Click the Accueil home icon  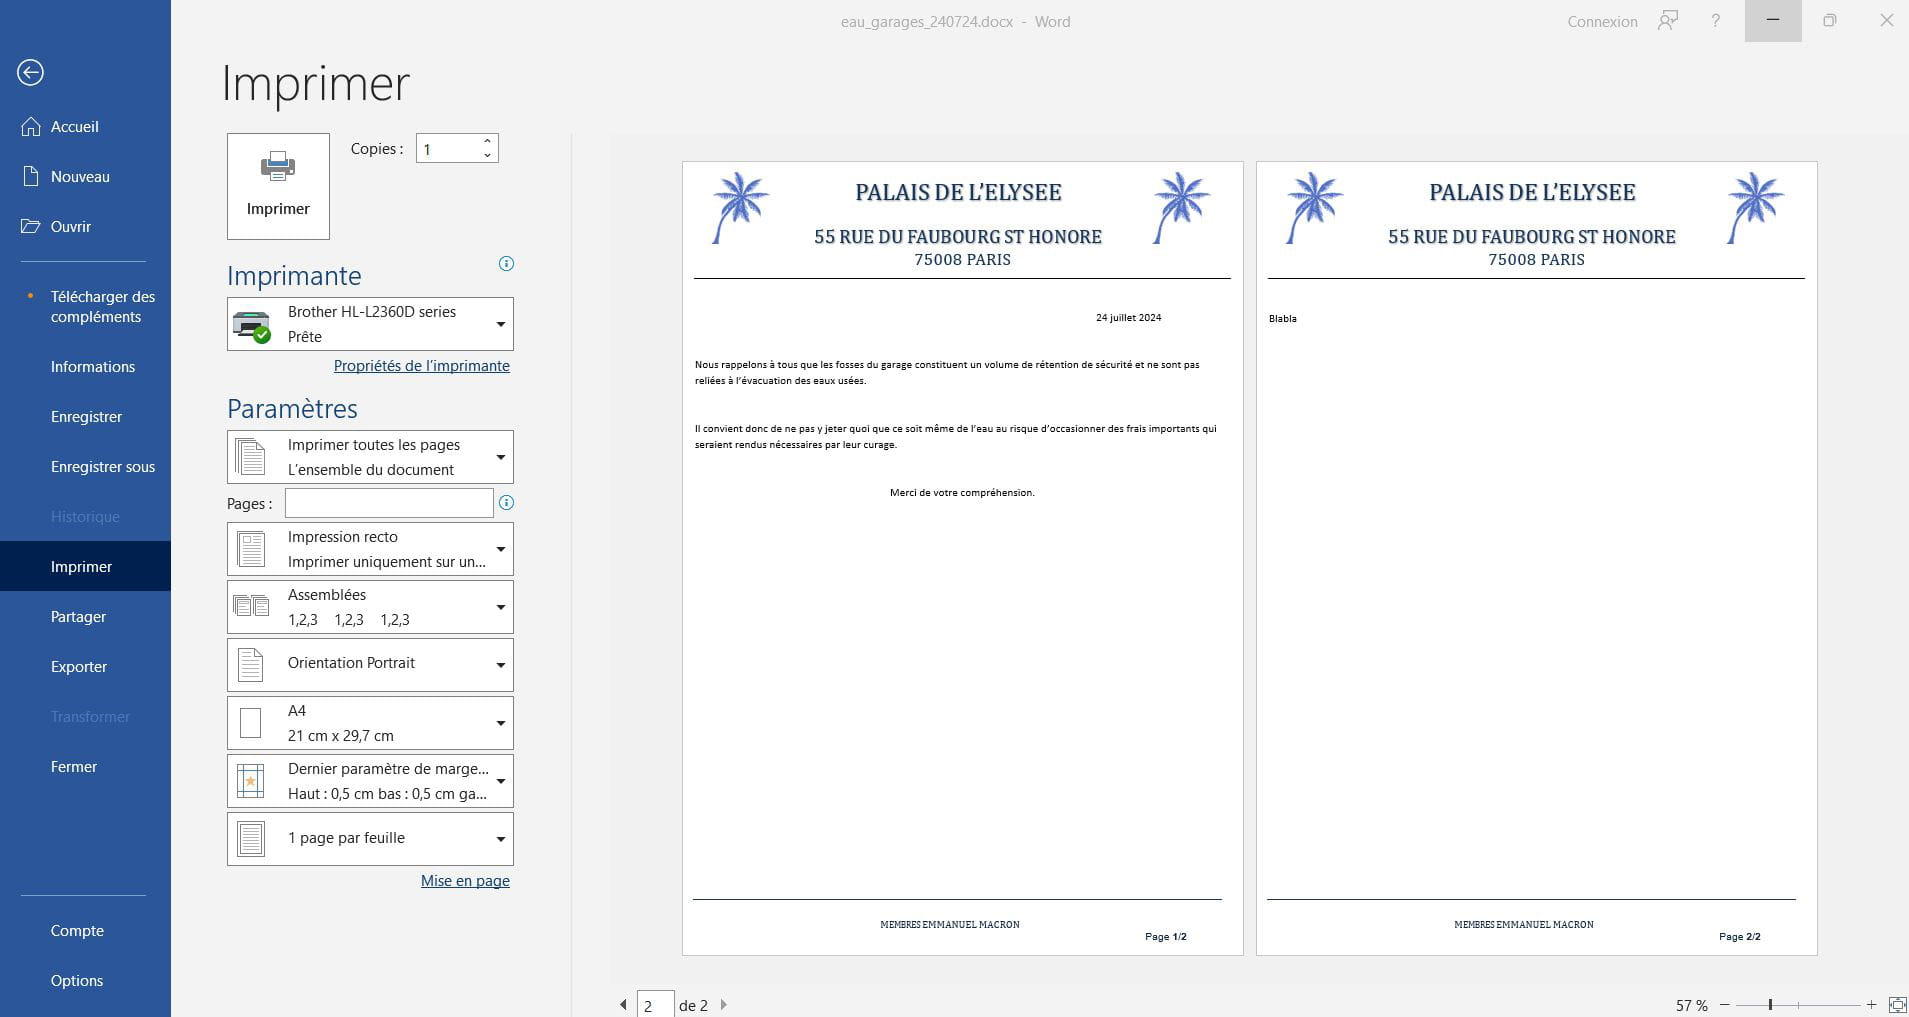pos(31,127)
